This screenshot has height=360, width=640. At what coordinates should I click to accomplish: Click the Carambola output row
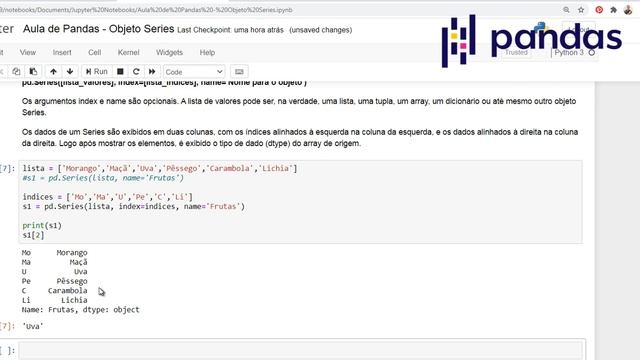tap(55, 291)
